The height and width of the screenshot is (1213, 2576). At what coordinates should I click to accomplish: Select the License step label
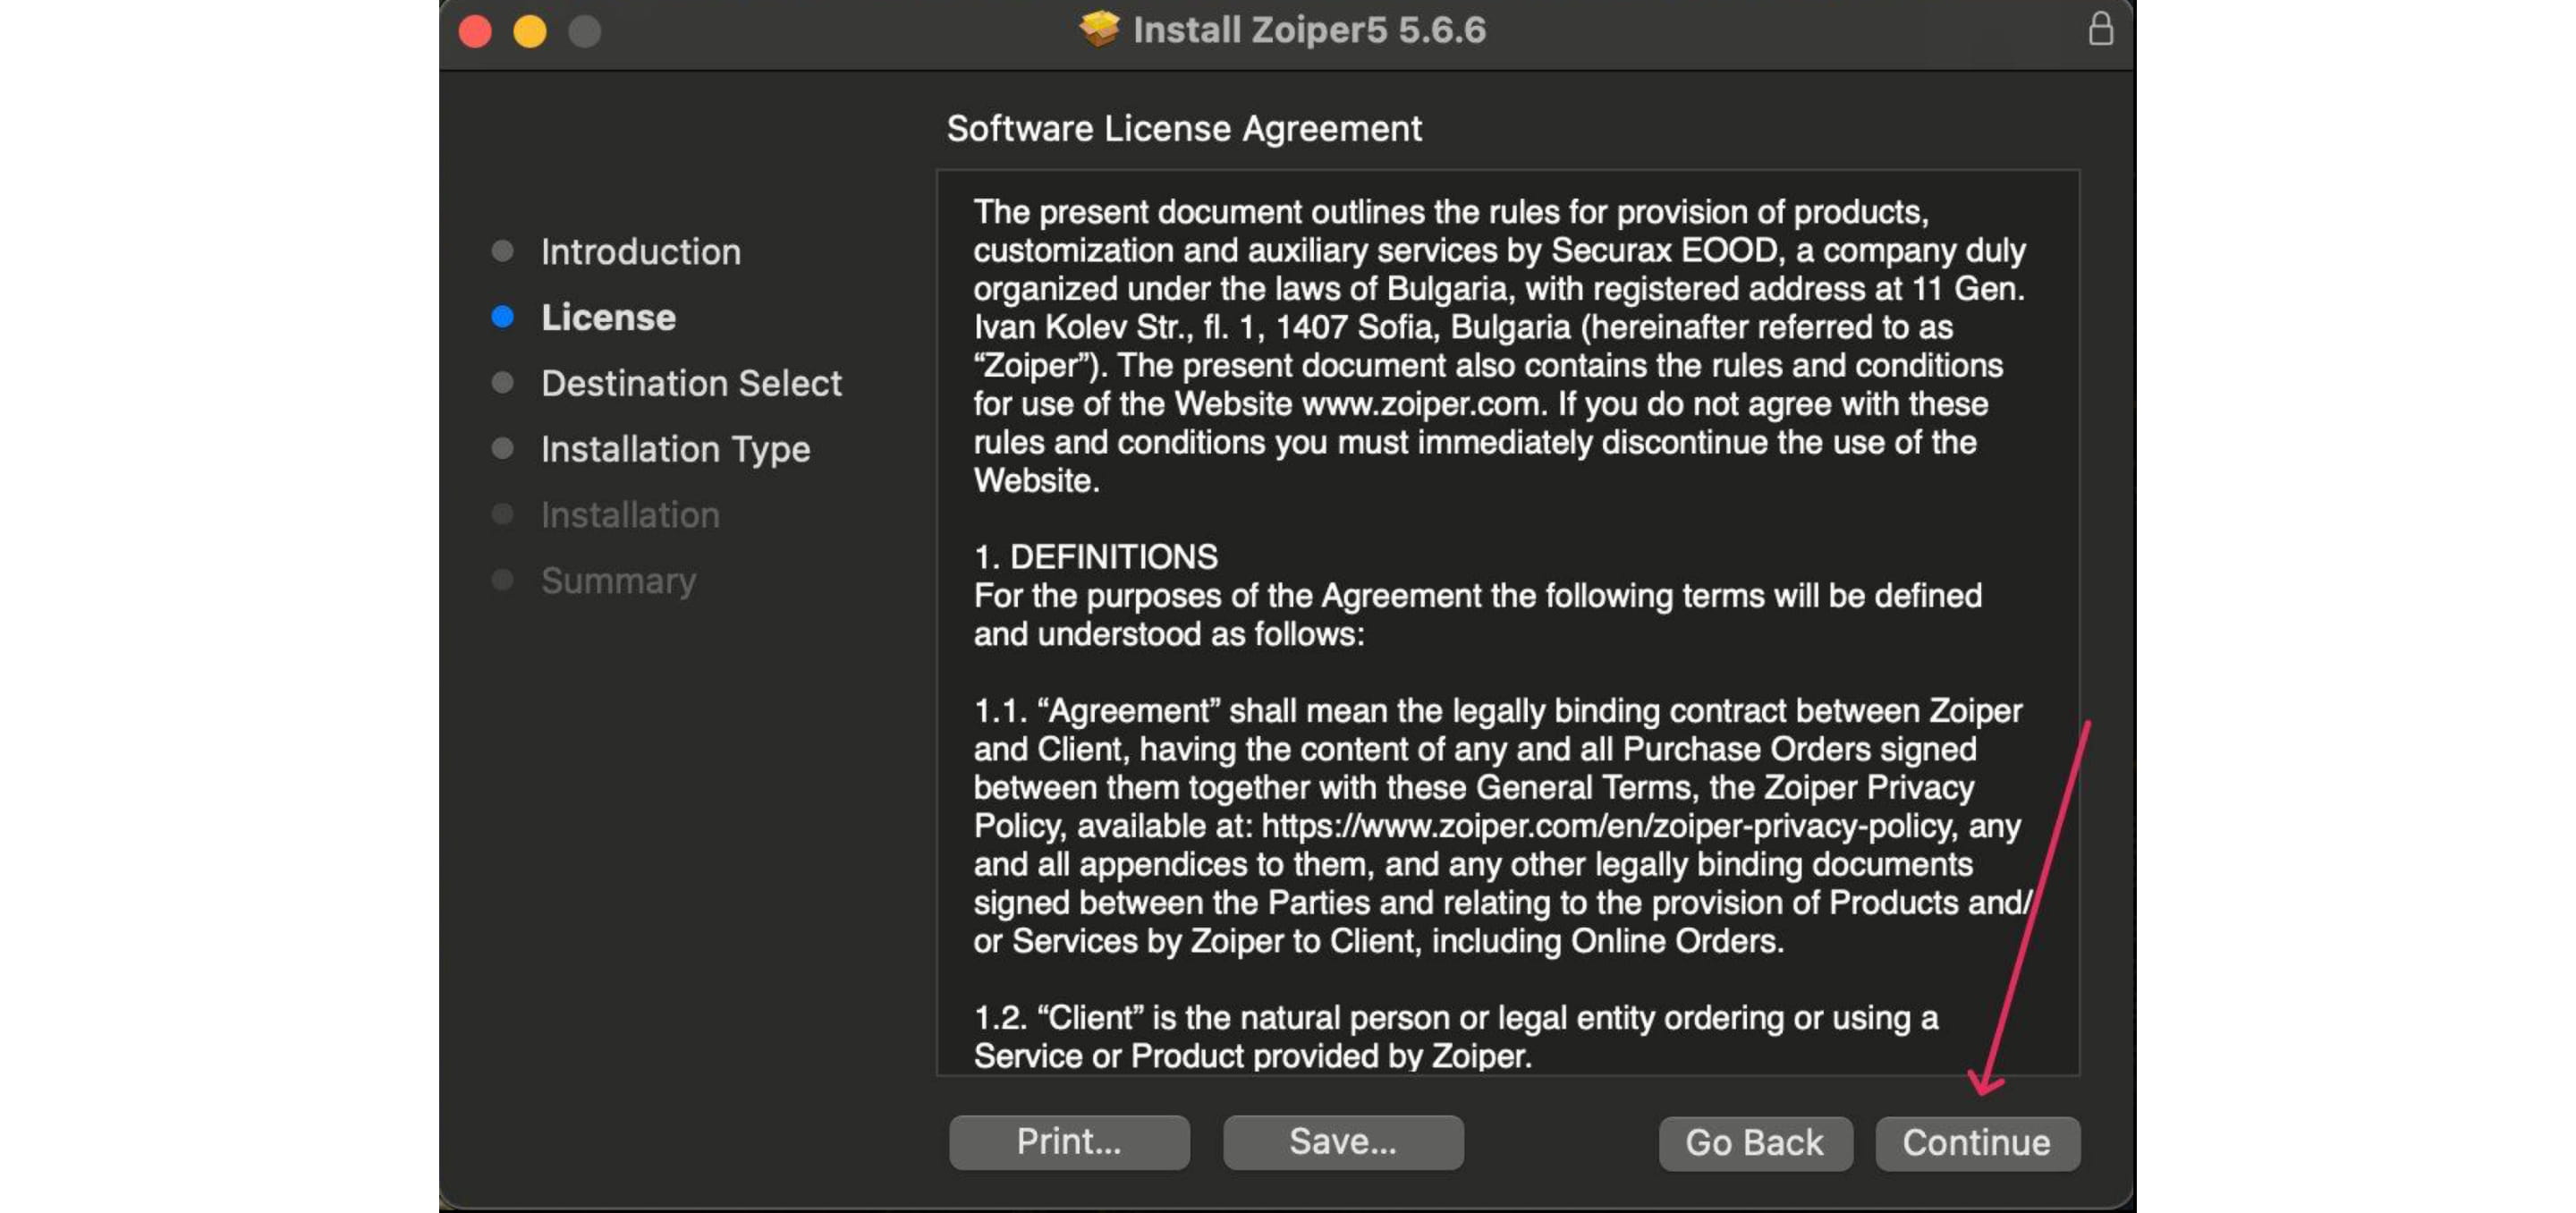608,318
